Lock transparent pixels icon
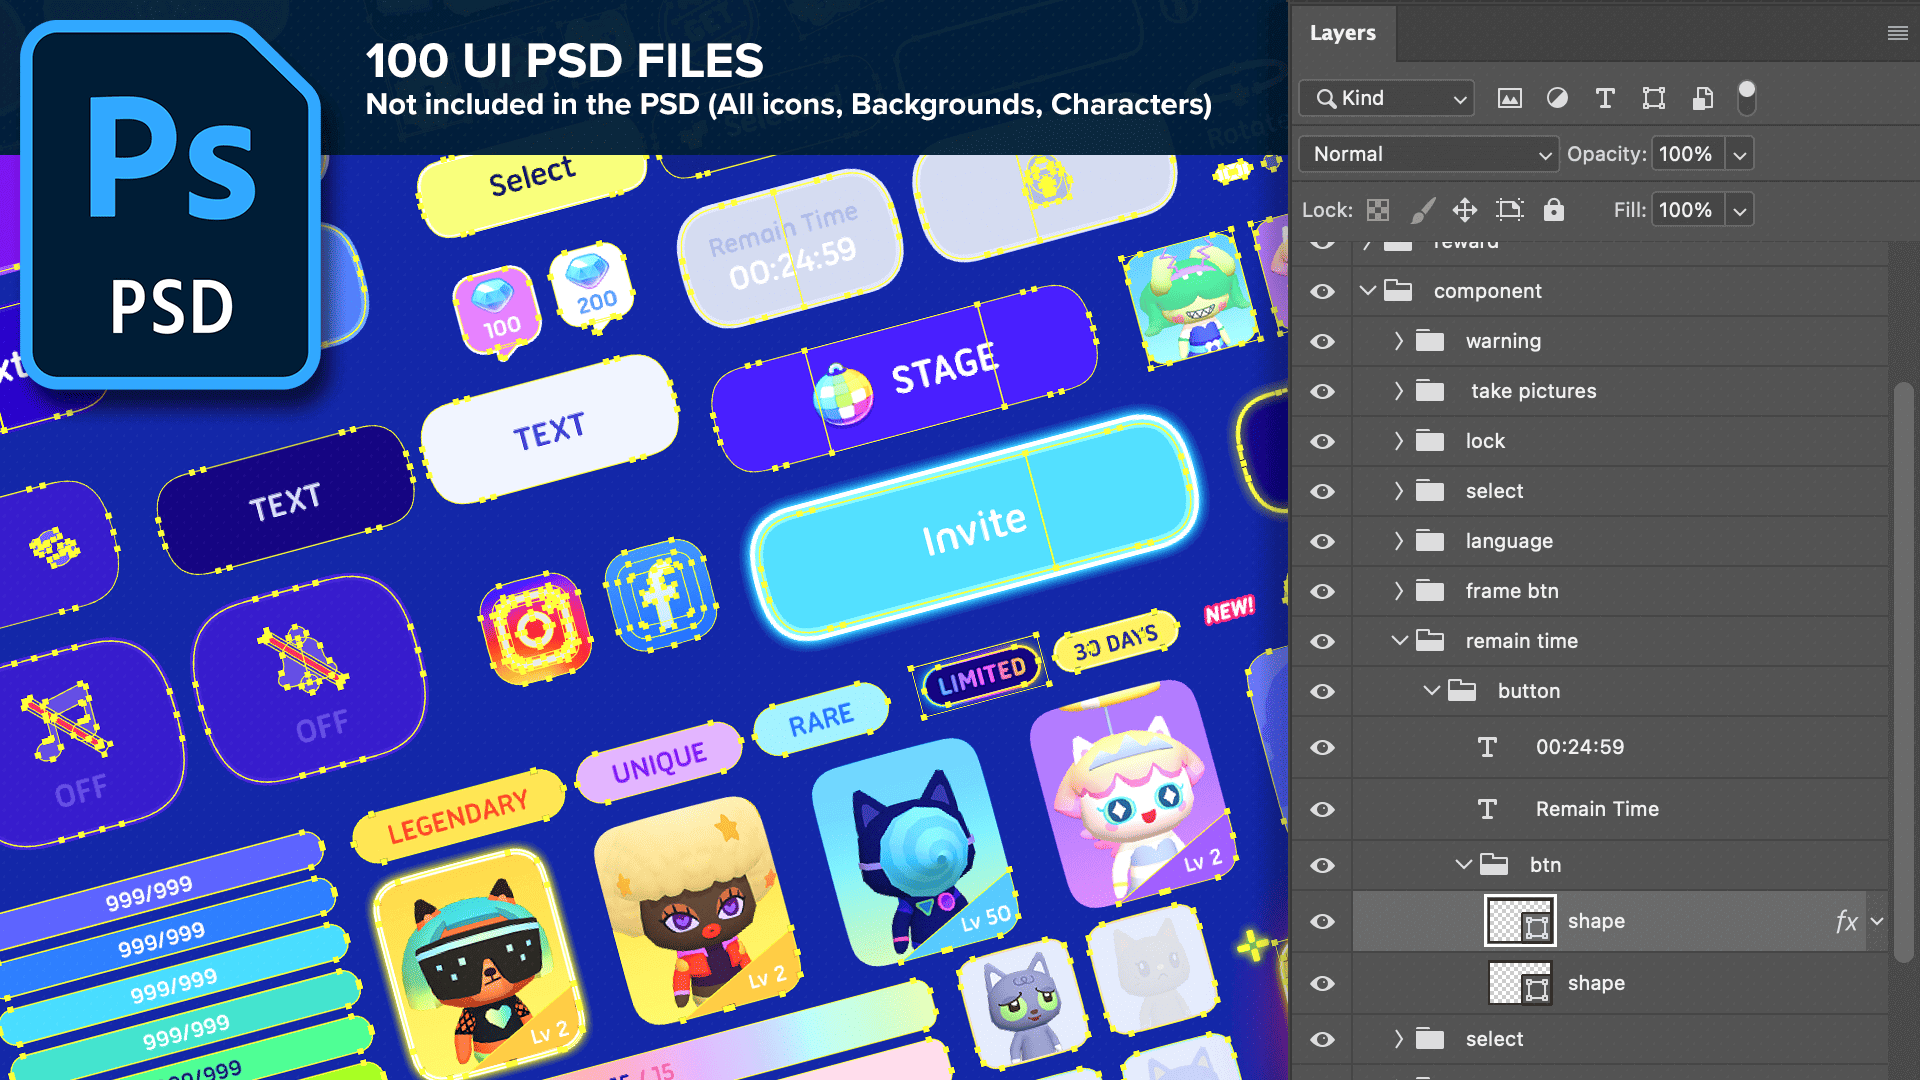This screenshot has height=1080, width=1920. [x=1378, y=210]
